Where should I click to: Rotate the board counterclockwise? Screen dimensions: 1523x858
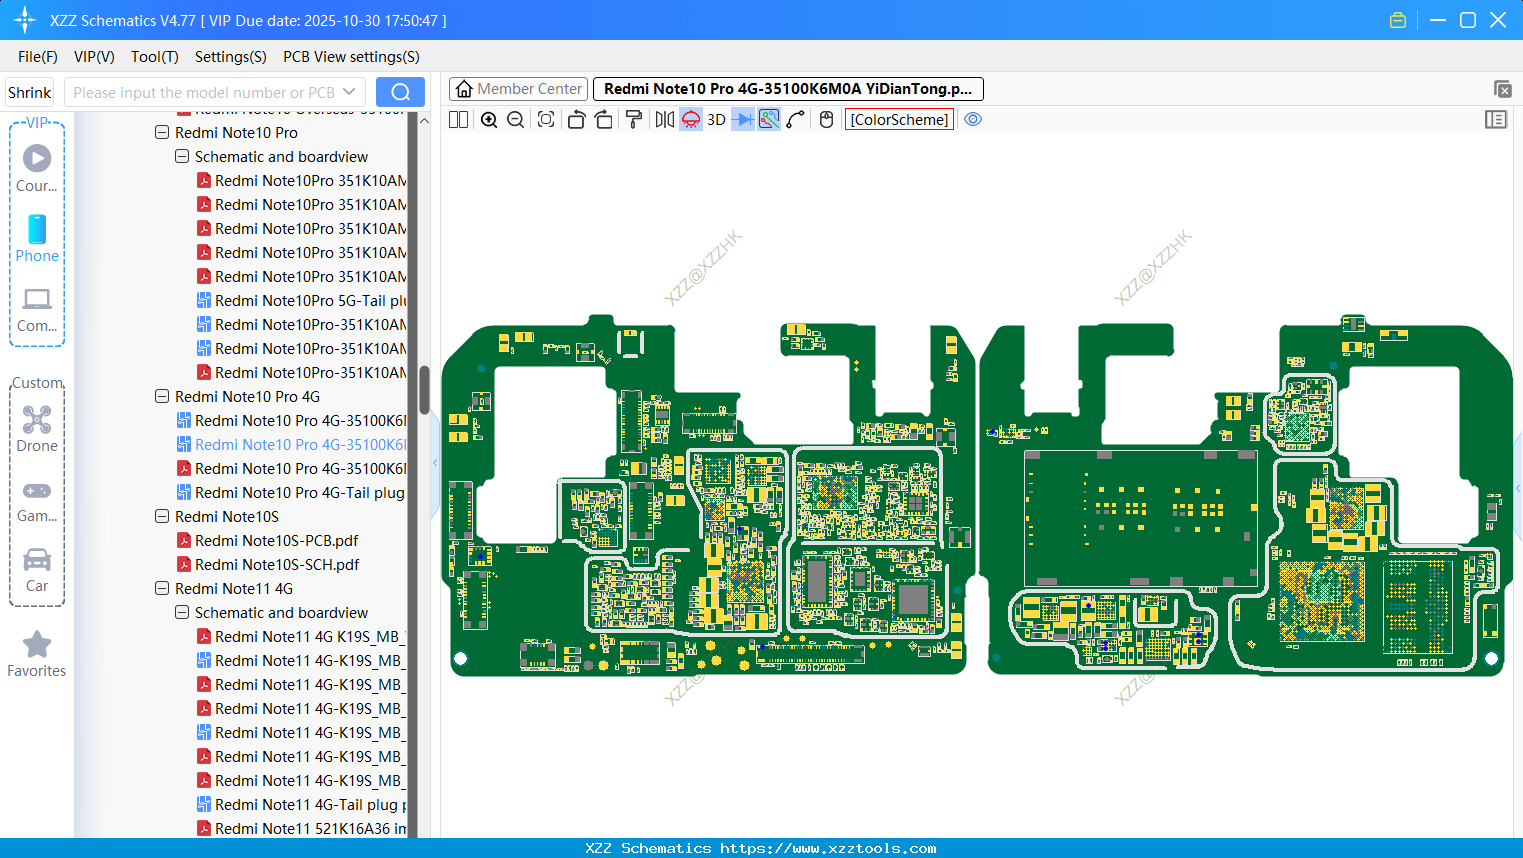[576, 120]
